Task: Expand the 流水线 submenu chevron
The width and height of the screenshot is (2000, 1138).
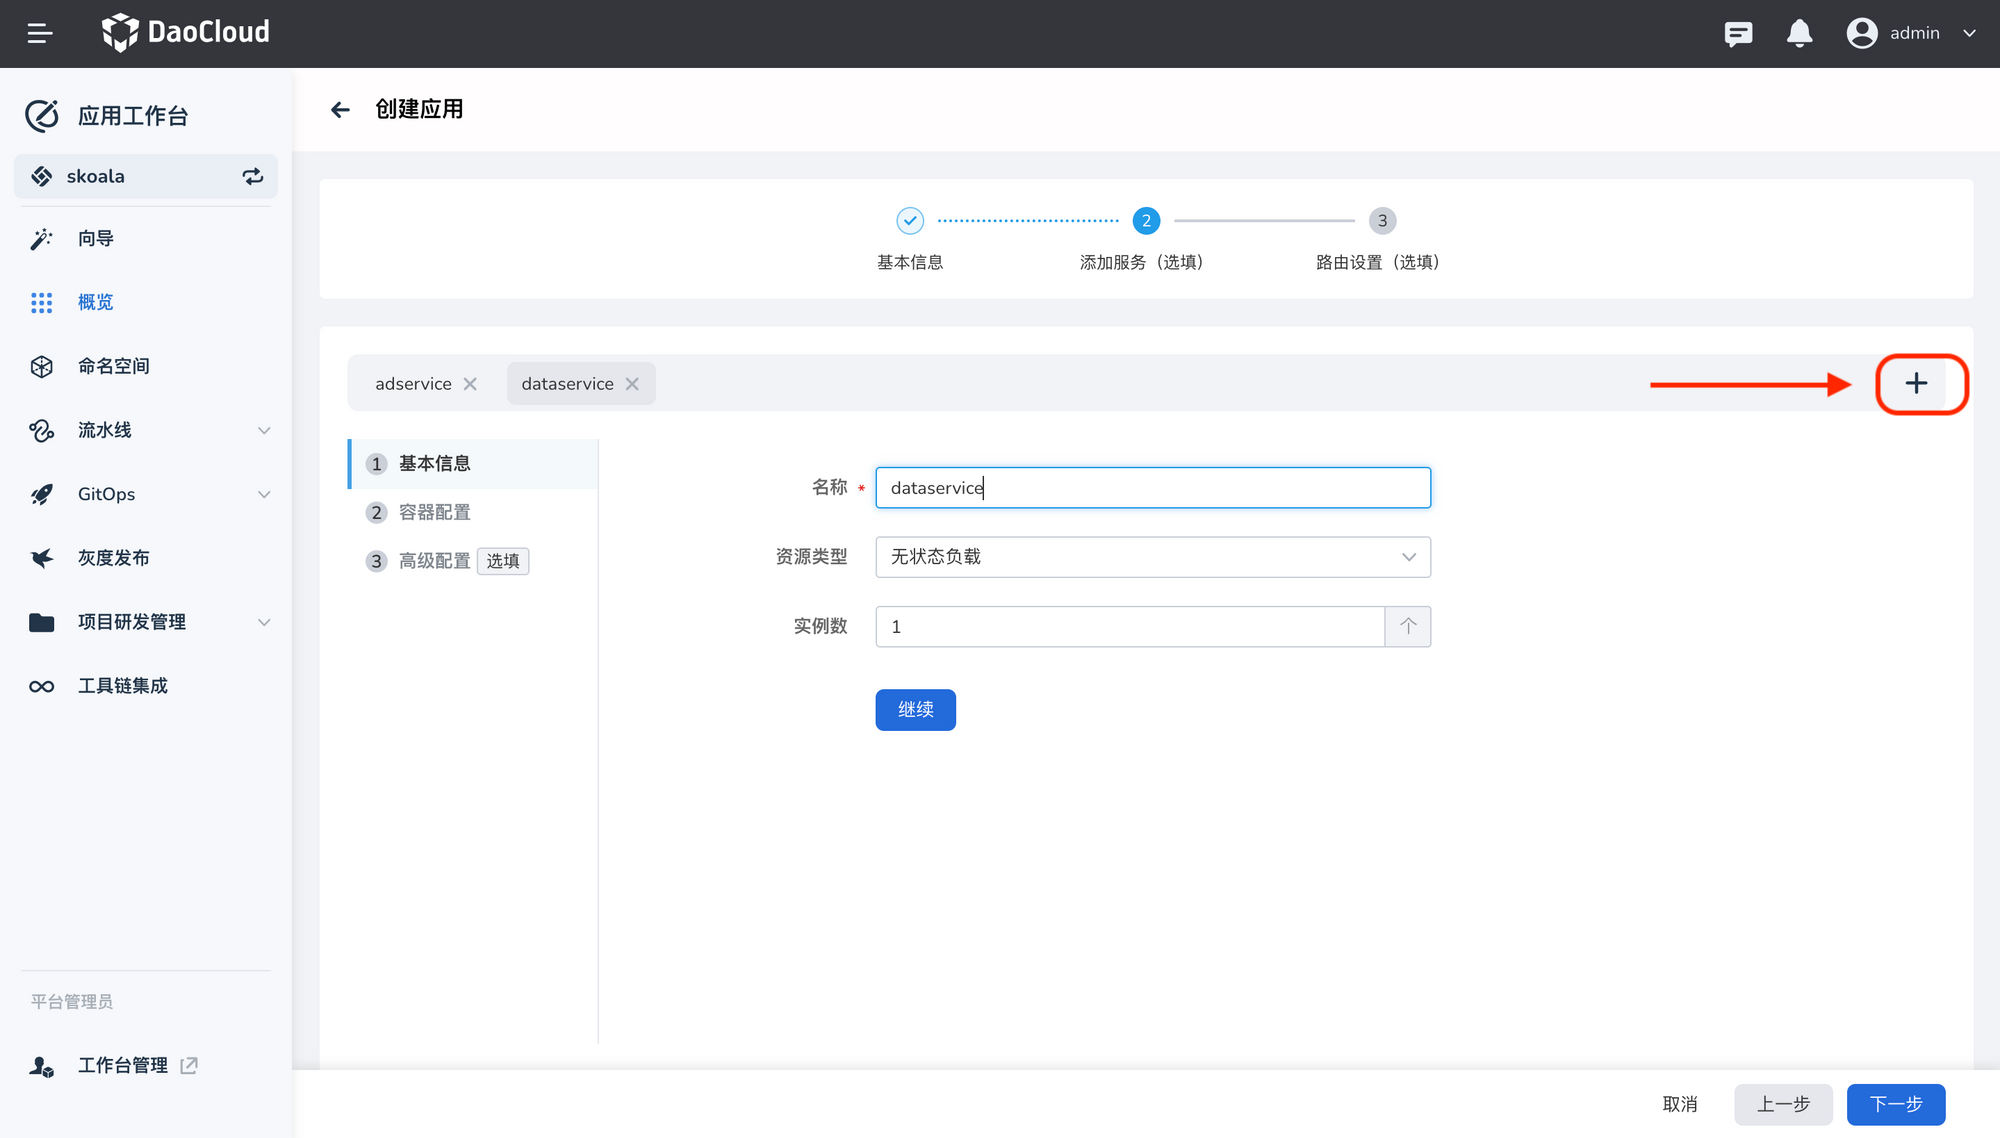Action: point(264,431)
